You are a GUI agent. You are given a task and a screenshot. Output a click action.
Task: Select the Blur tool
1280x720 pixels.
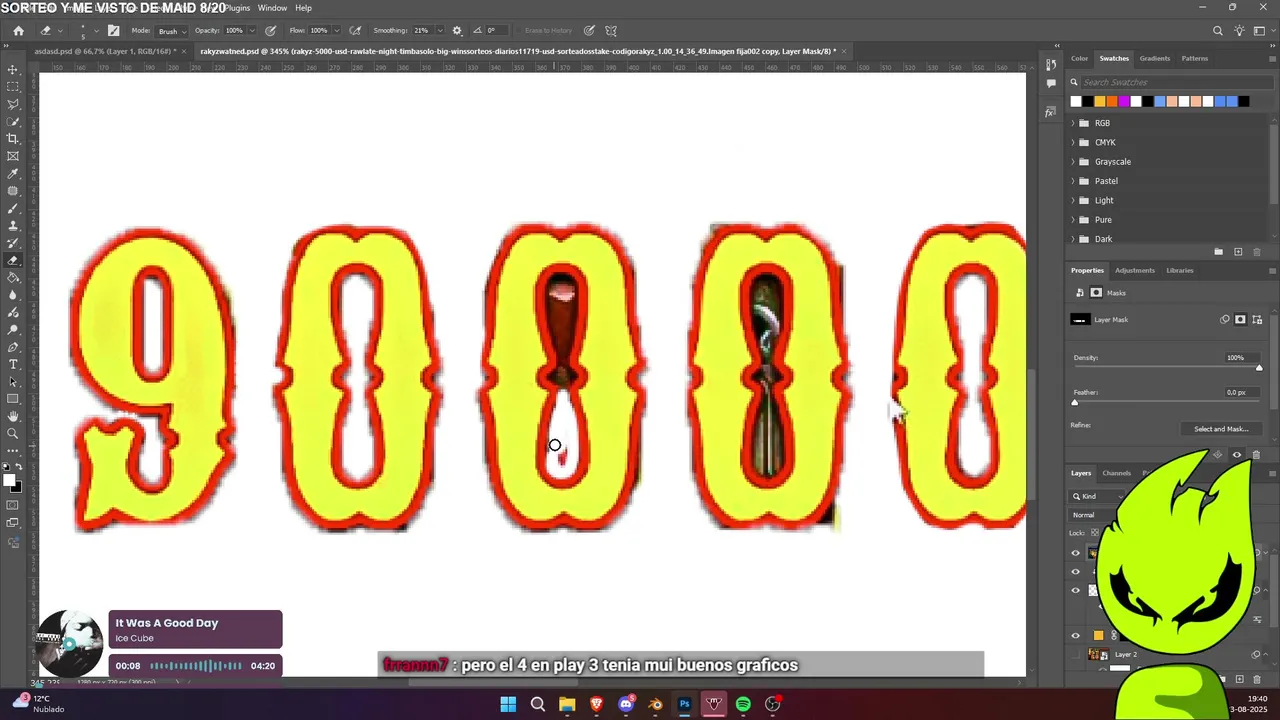[13, 295]
